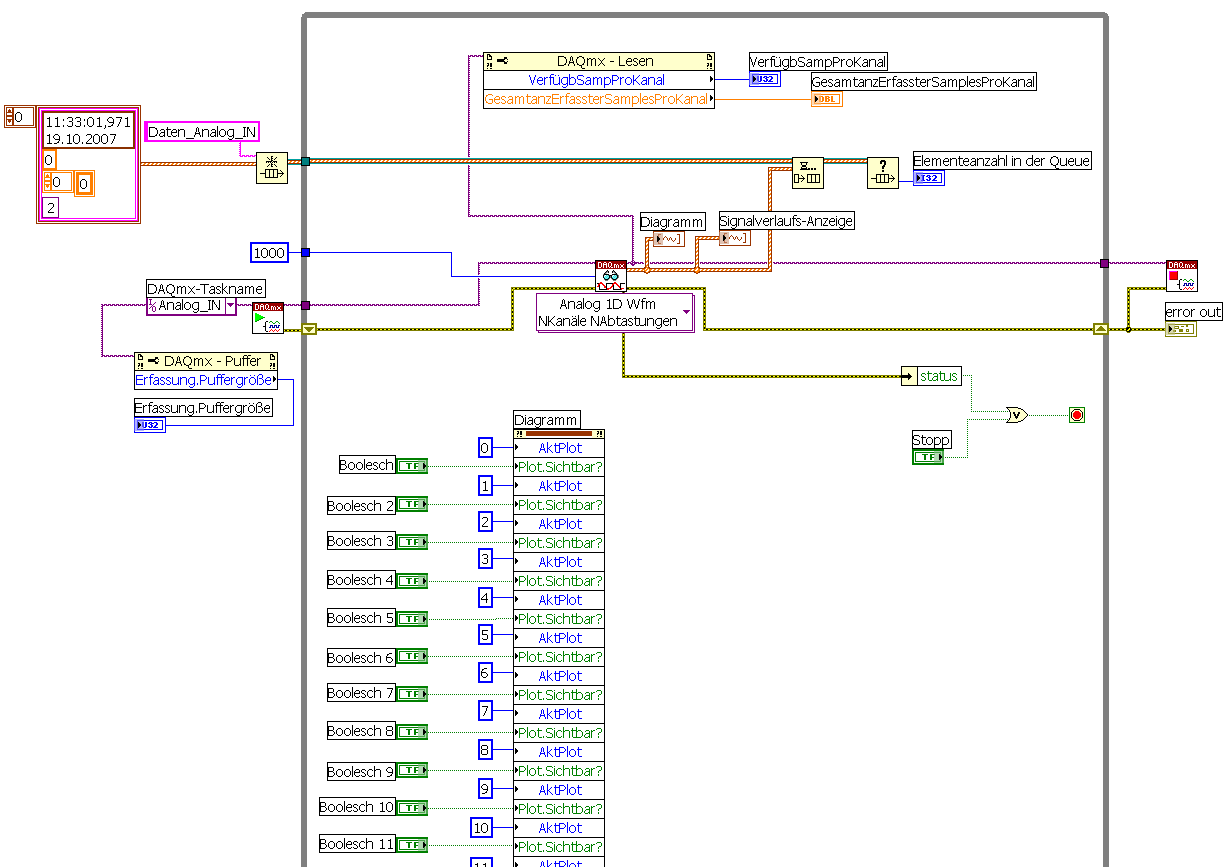
Task: Select the error out indicator terminal
Action: point(1180,328)
